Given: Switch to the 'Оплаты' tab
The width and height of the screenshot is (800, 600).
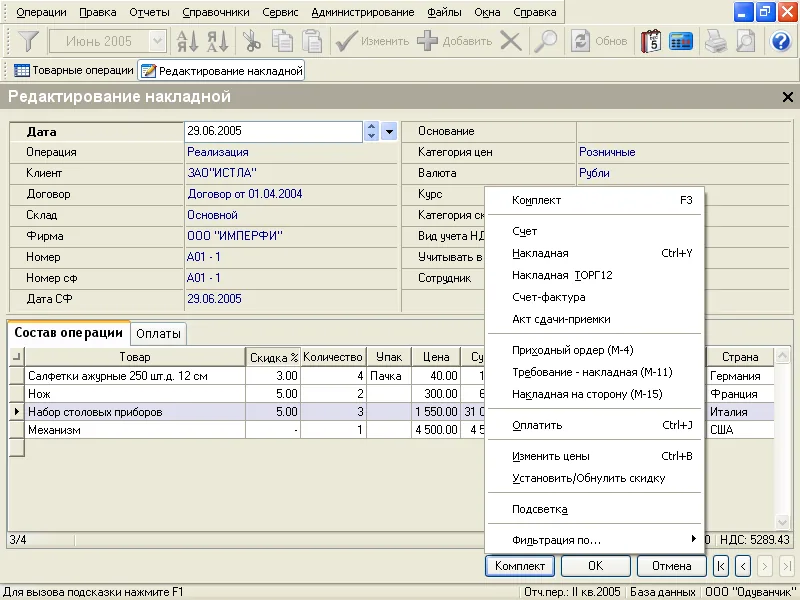Looking at the screenshot, I should 159,333.
